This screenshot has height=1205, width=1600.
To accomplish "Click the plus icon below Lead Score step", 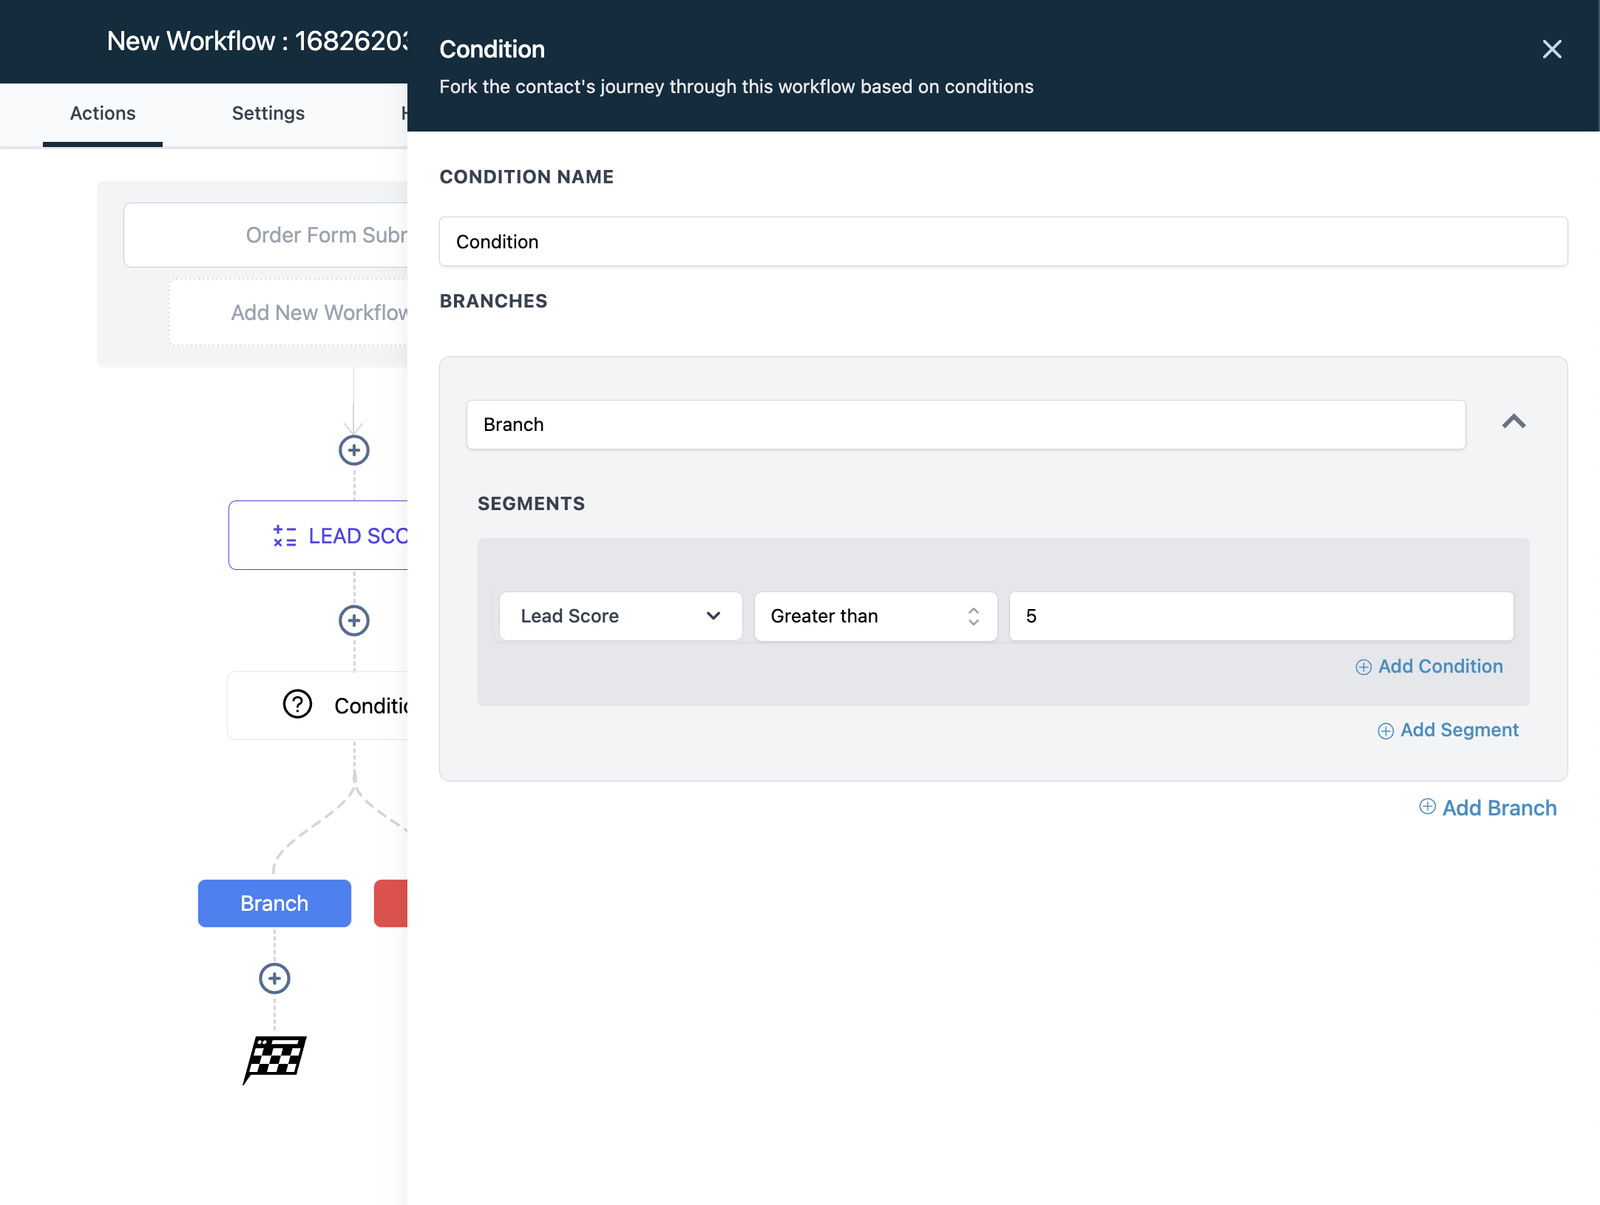I will pyautogui.click(x=354, y=620).
